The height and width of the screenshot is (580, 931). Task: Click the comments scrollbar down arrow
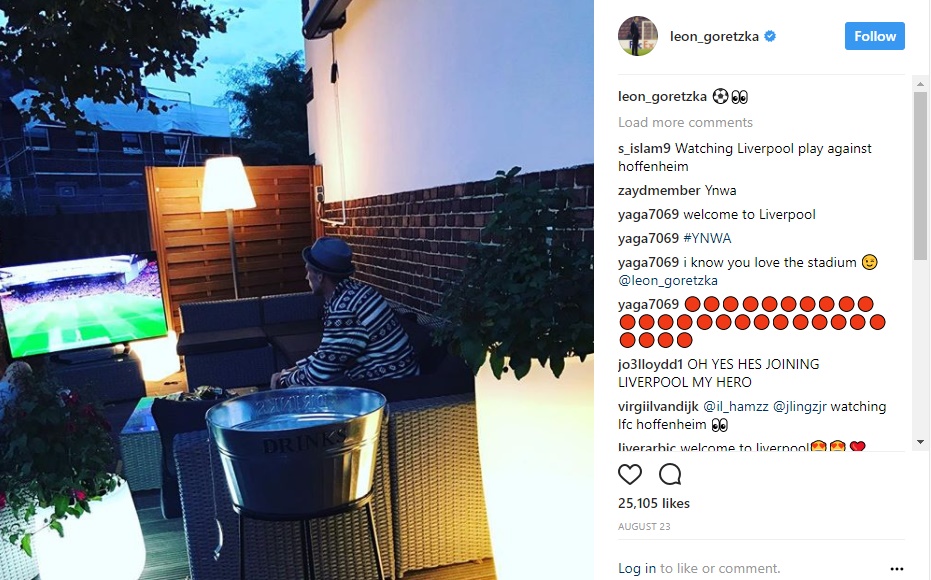click(x=920, y=442)
